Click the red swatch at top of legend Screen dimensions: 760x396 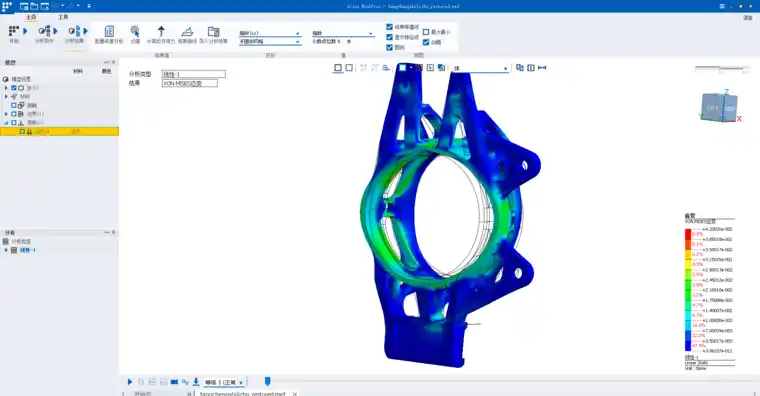click(x=688, y=234)
